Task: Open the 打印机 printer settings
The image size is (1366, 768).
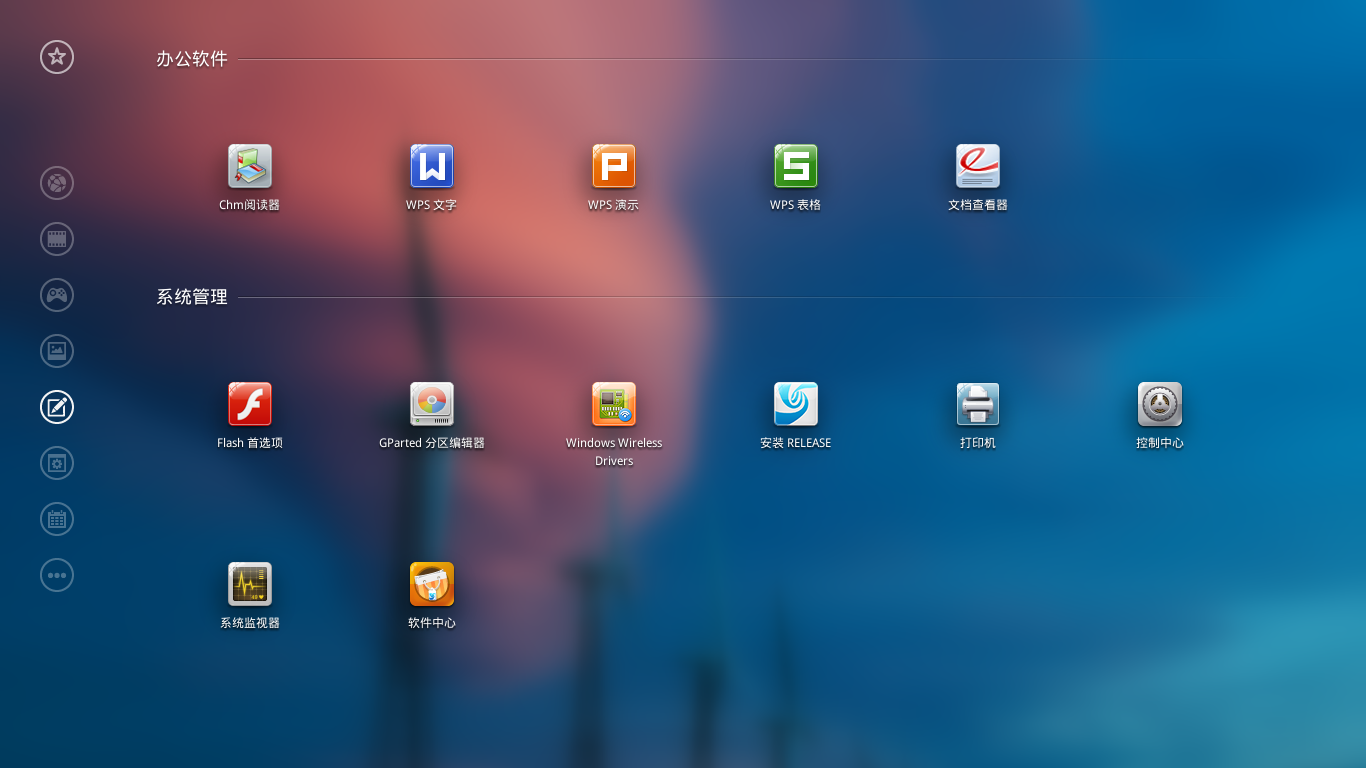Action: pos(978,416)
